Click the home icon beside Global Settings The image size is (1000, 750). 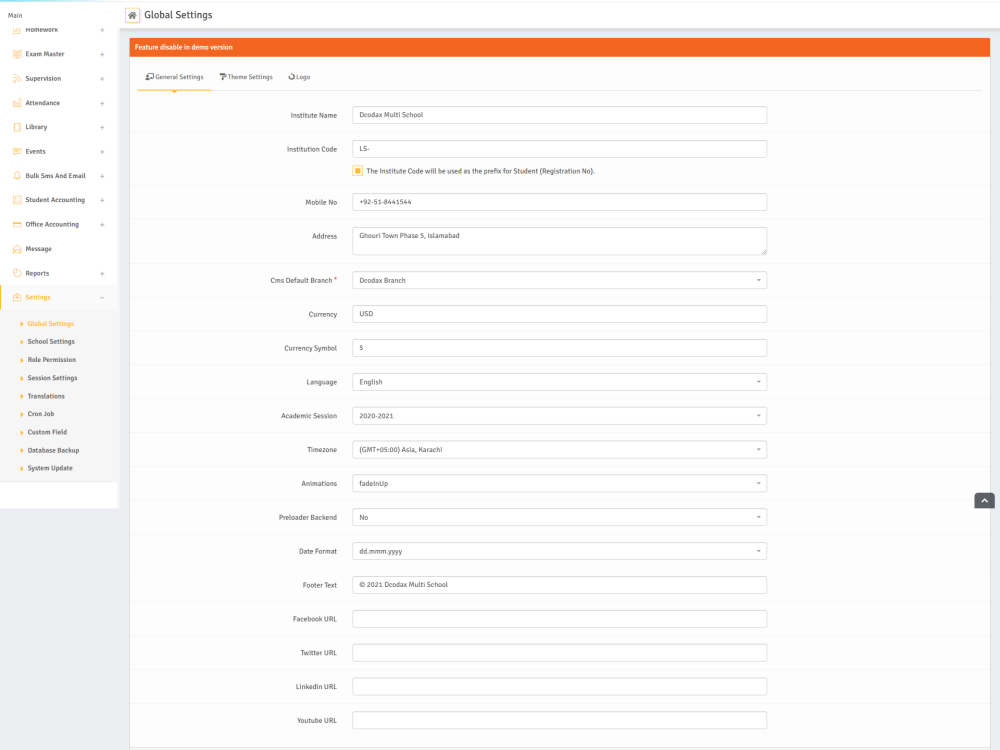click(132, 15)
